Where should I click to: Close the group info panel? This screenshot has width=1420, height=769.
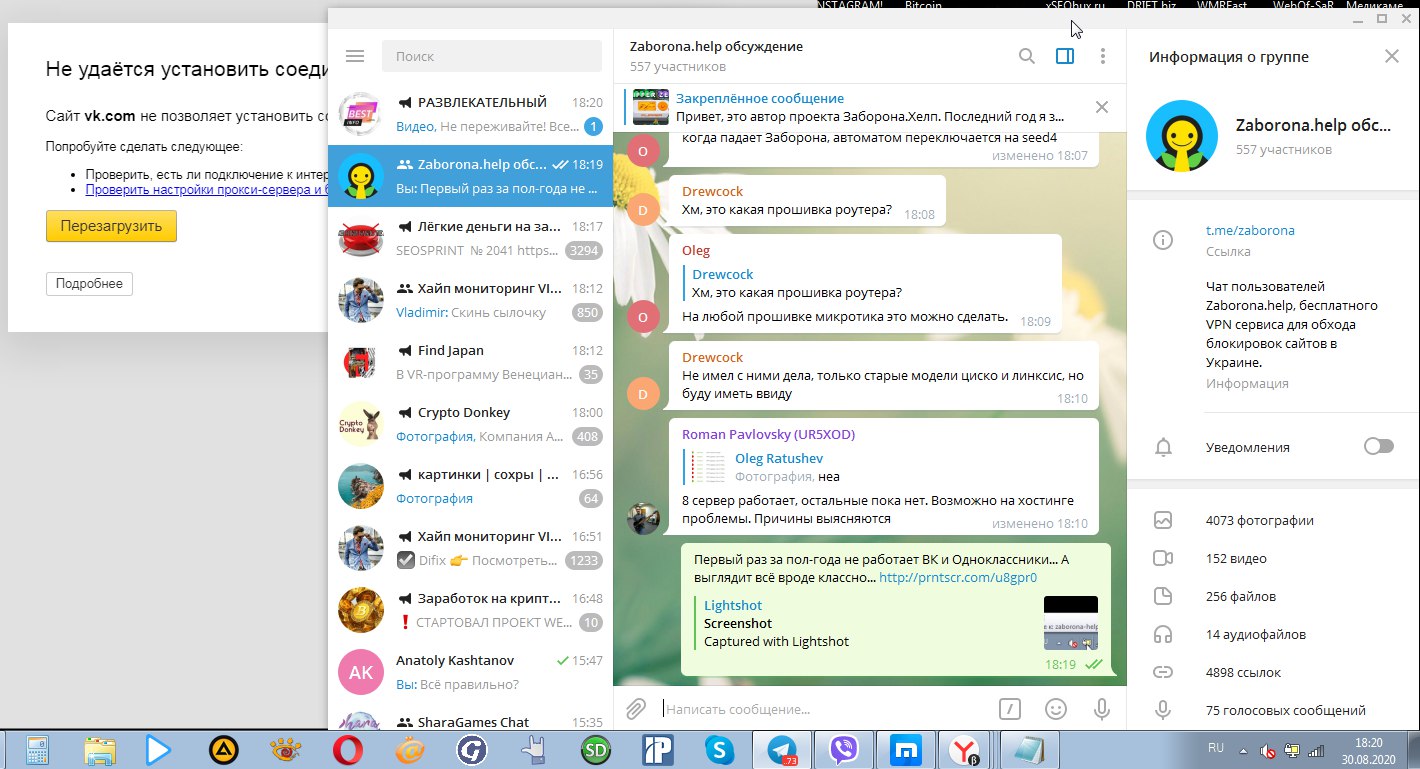[x=1392, y=57]
